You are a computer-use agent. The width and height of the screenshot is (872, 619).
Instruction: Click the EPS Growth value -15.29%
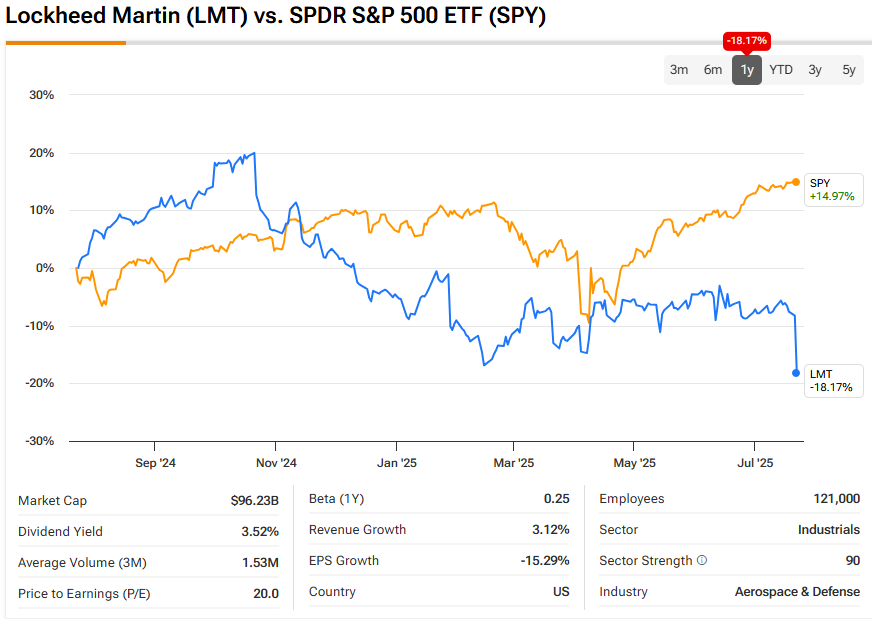pyautogui.click(x=545, y=561)
